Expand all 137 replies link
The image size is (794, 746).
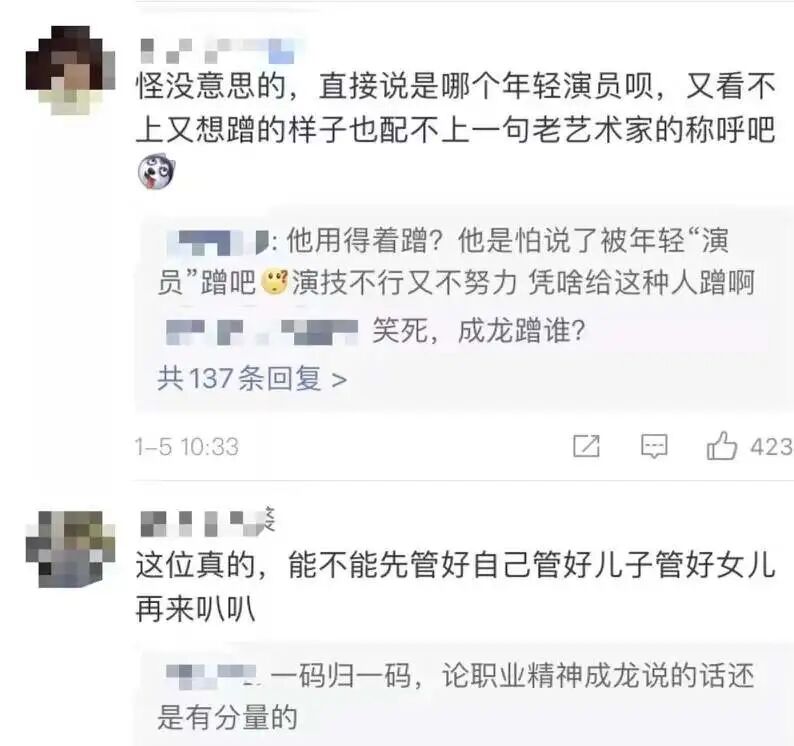[x=252, y=378]
